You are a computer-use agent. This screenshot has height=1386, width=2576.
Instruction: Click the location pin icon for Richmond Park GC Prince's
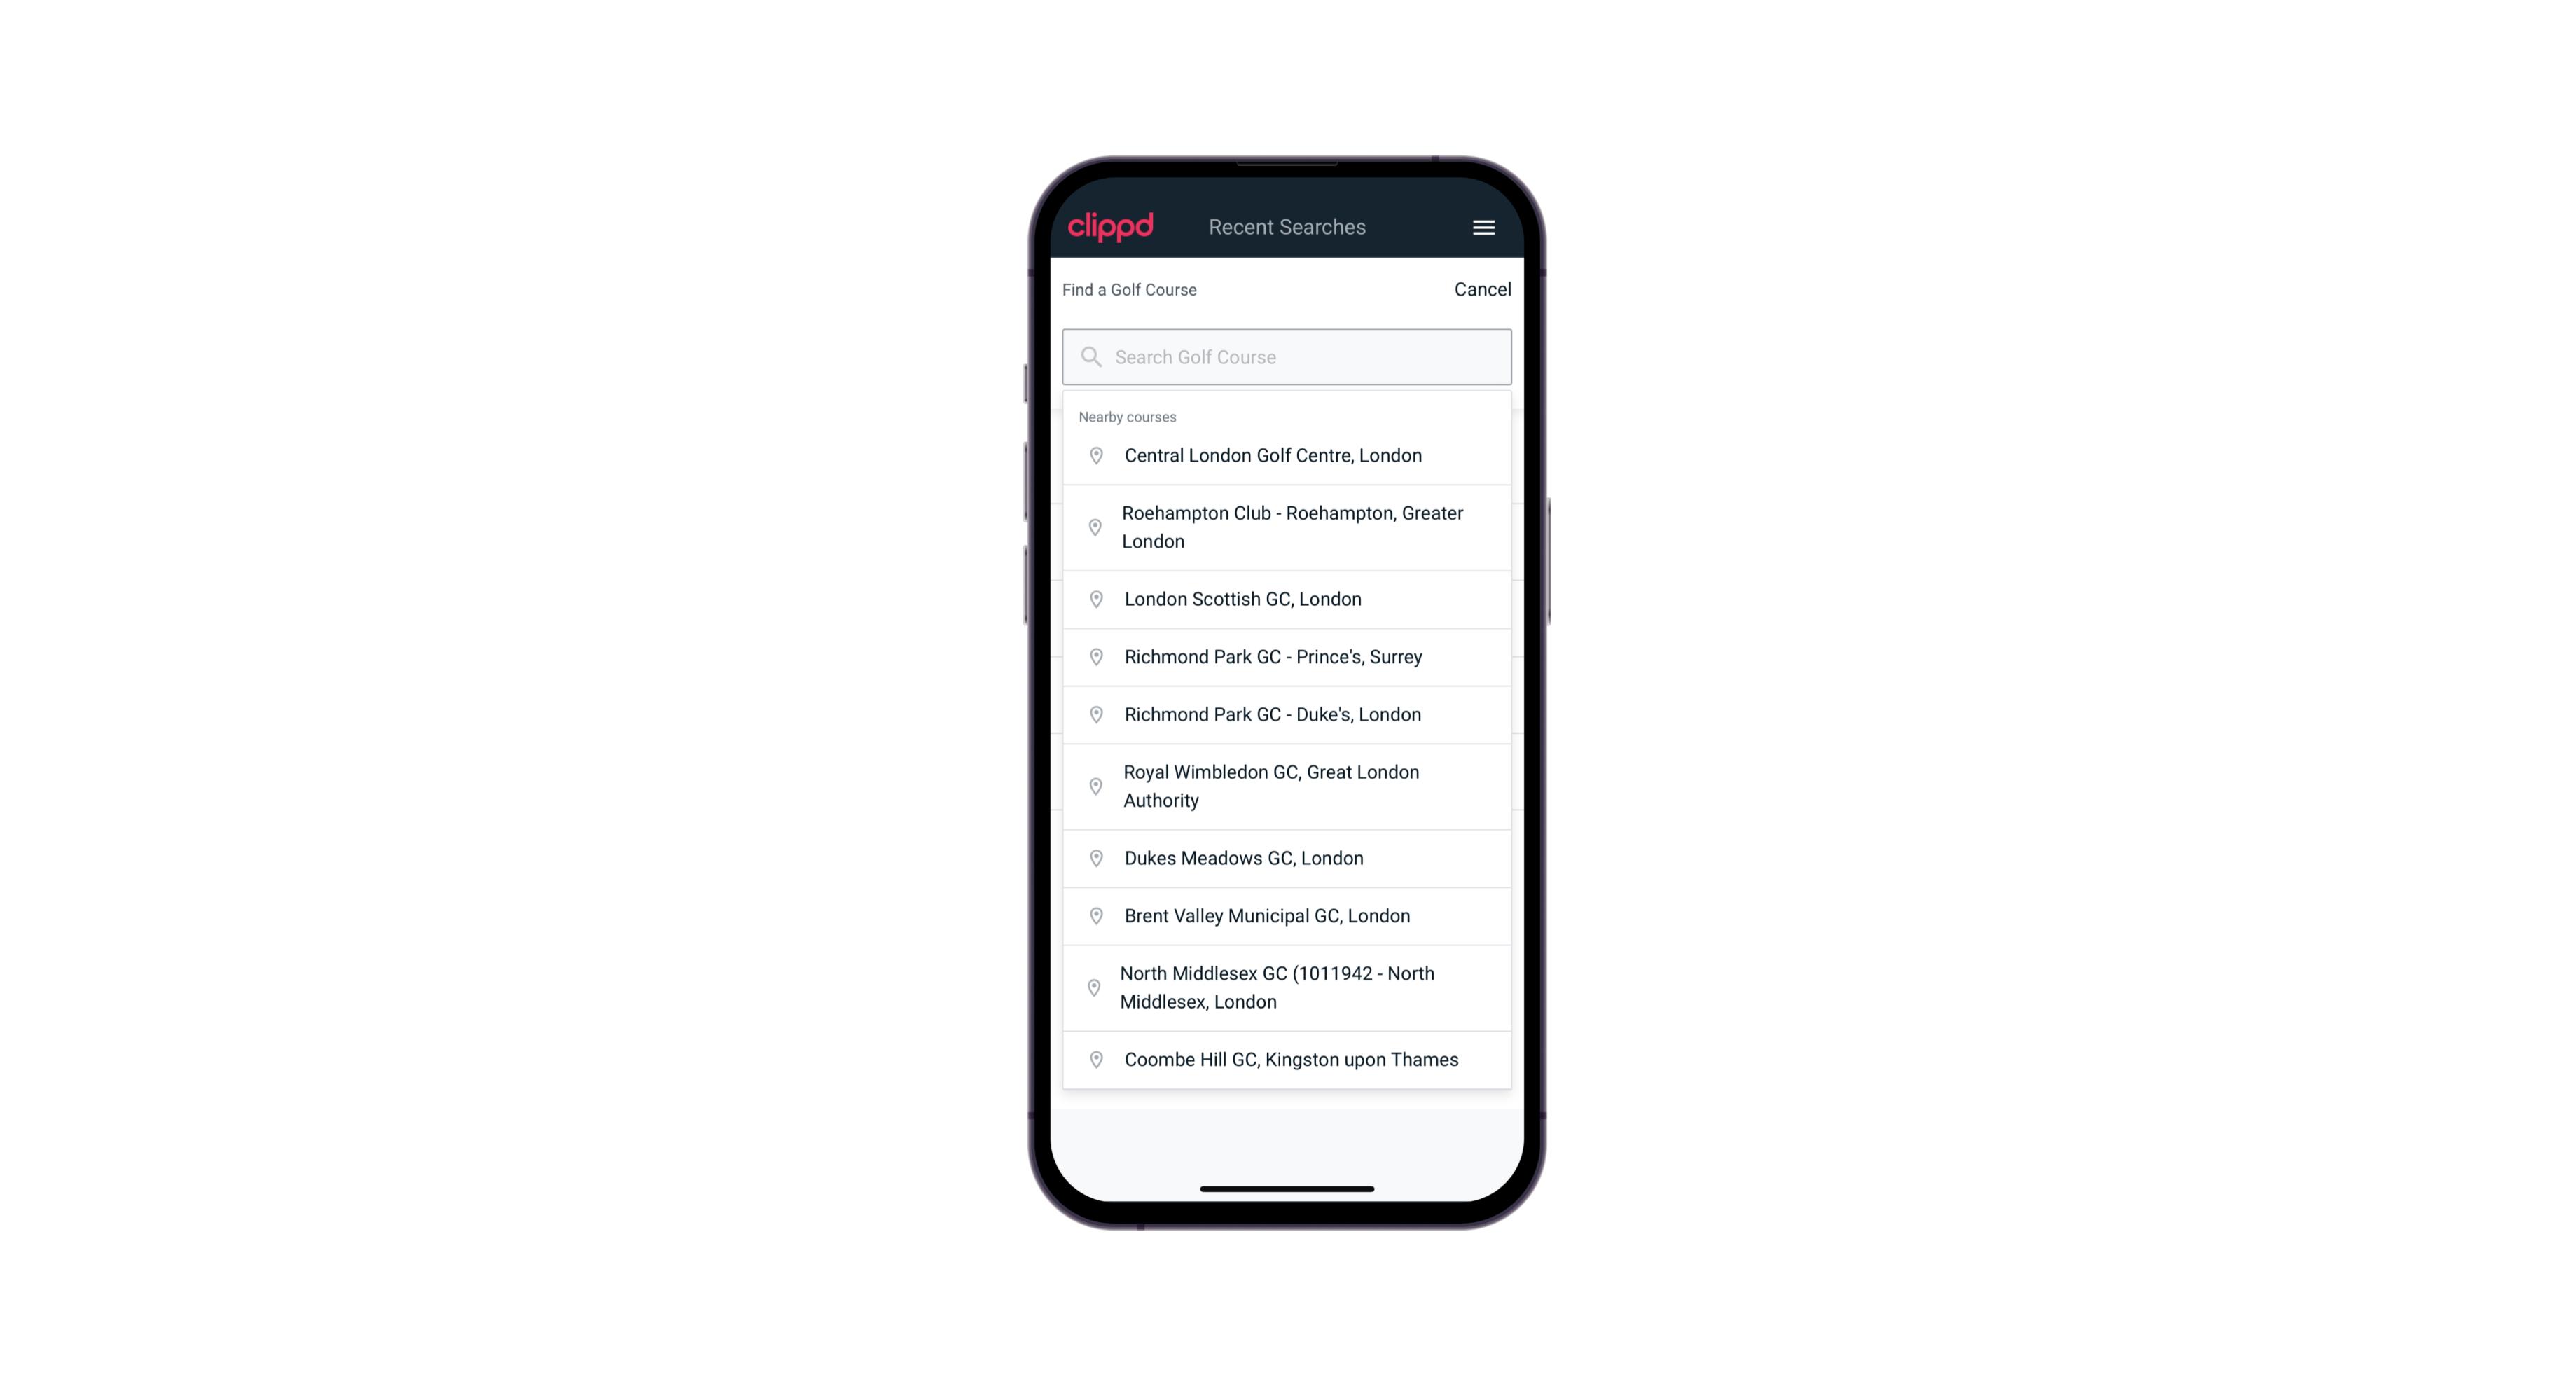(x=1095, y=656)
